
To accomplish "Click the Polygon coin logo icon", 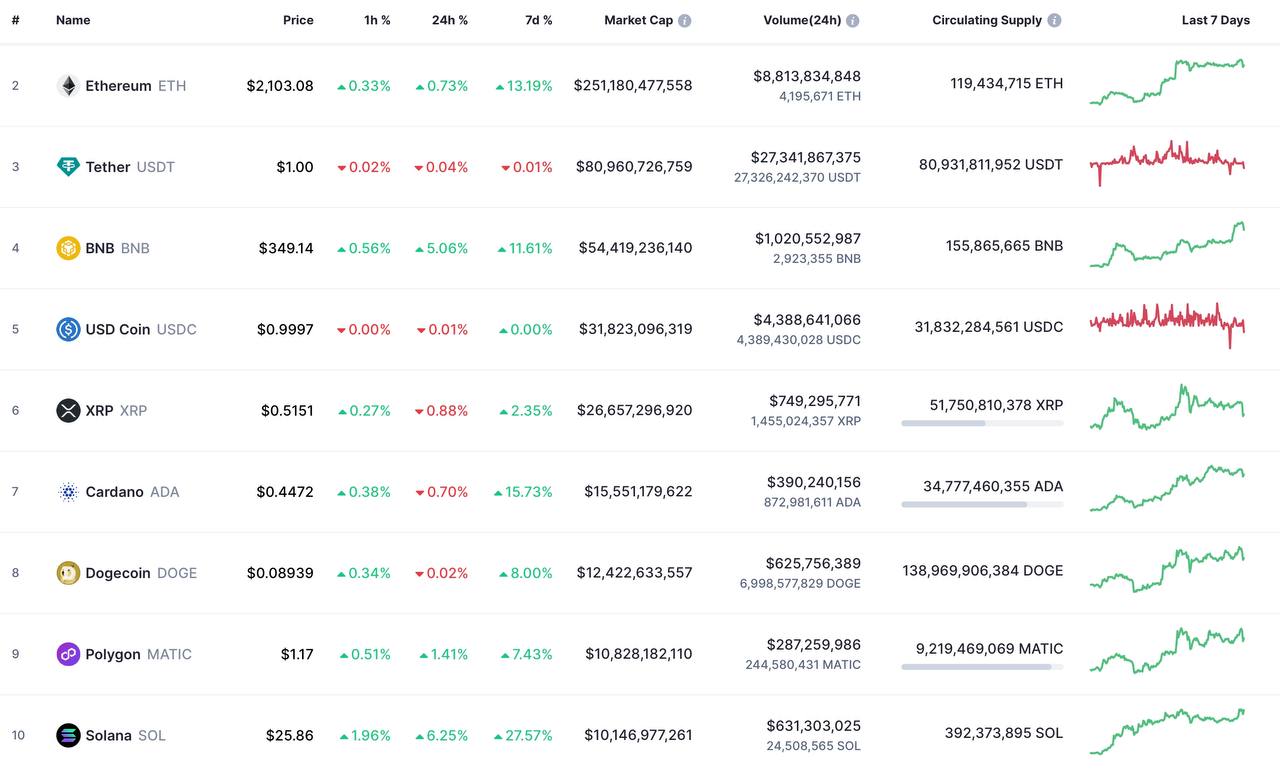I will click(x=68, y=654).
